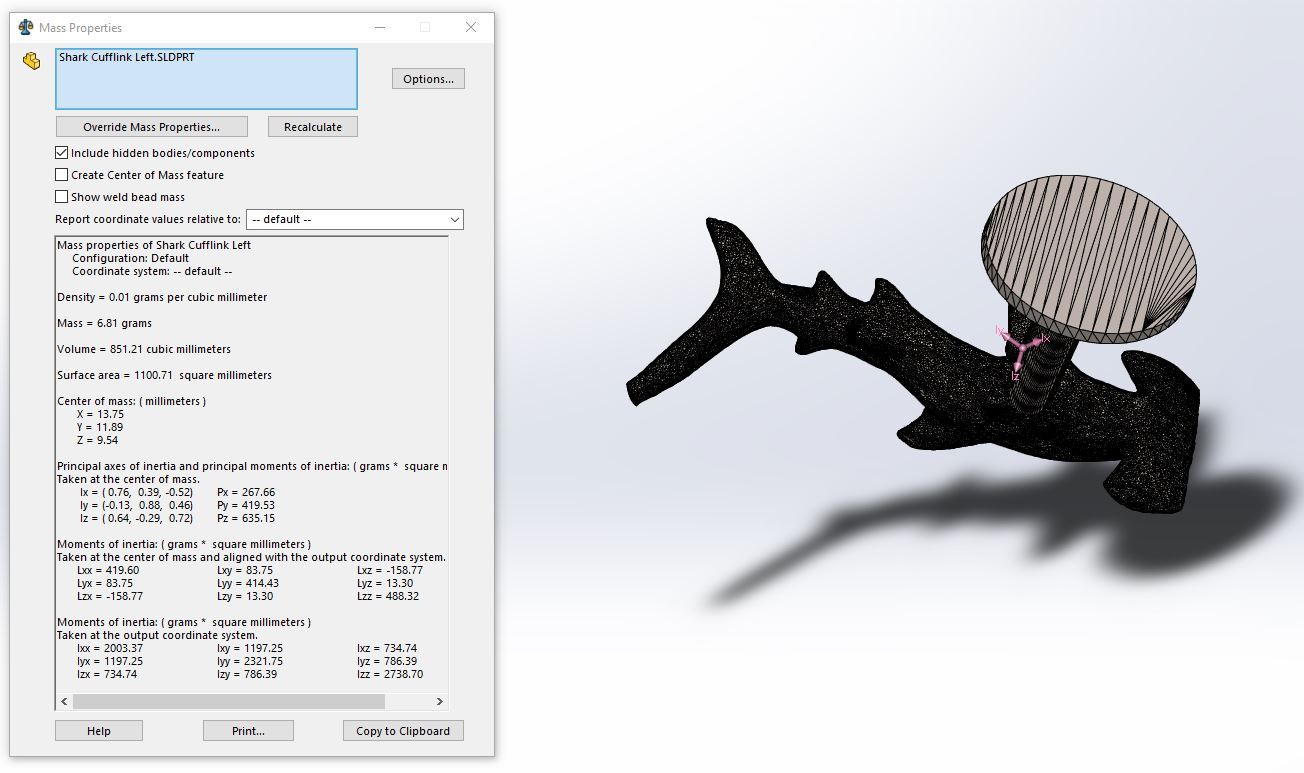Click the Ixx = 2003.37 value
This screenshot has width=1304, height=773.
pos(110,648)
